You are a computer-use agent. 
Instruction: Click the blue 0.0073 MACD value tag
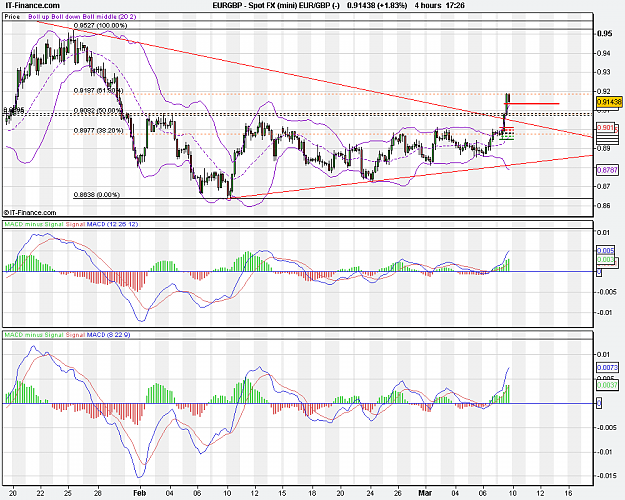607,367
